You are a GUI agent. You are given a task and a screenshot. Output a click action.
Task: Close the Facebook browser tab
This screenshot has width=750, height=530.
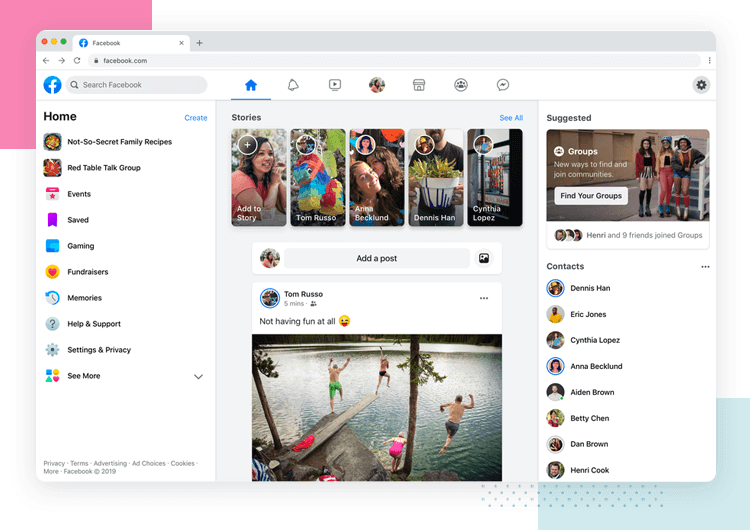(x=181, y=43)
